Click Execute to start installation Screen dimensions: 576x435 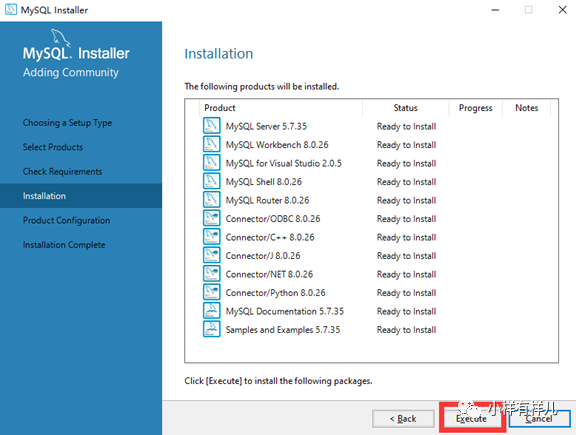click(x=471, y=418)
